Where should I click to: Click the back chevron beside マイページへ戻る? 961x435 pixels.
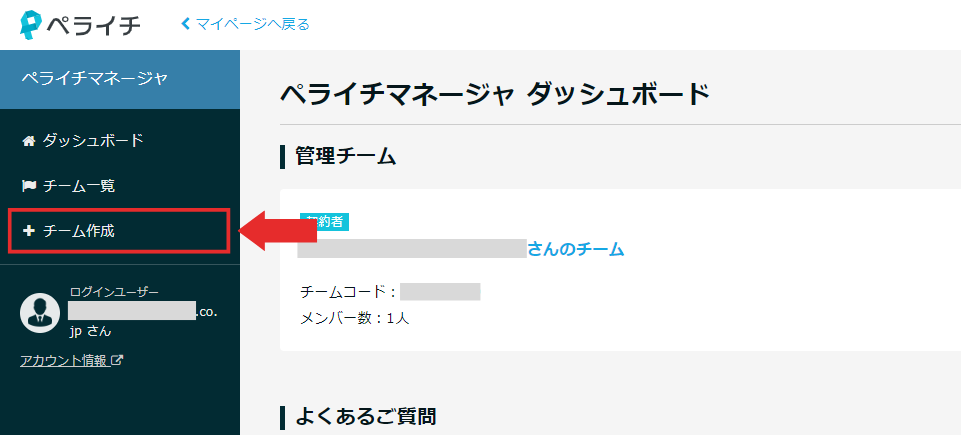(x=186, y=25)
